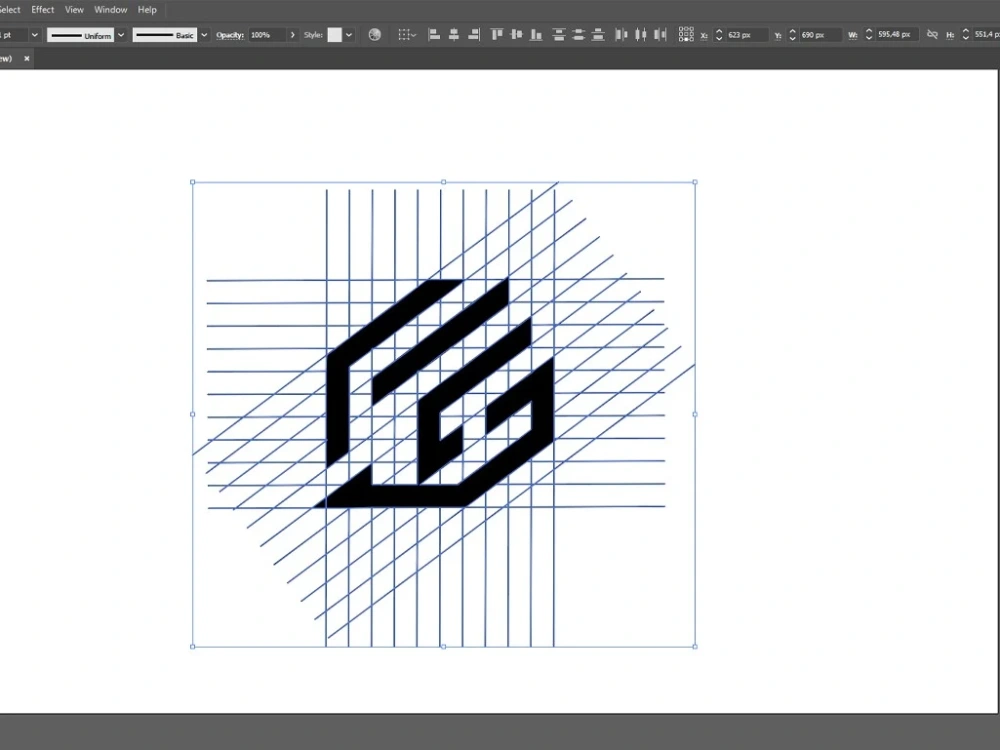The height and width of the screenshot is (750, 1000).
Task: Expand the opacity slider arrow
Action: pyautogui.click(x=293, y=35)
